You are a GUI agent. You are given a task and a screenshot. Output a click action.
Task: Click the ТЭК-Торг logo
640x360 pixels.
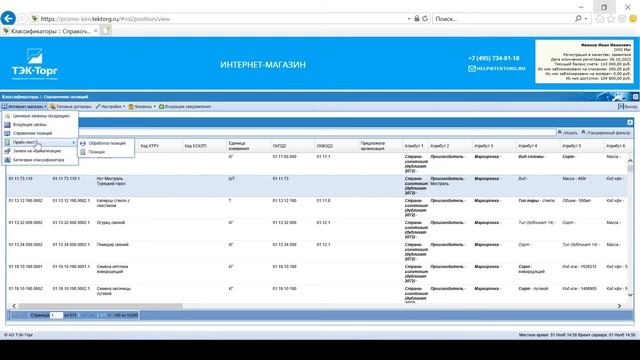coord(35,64)
